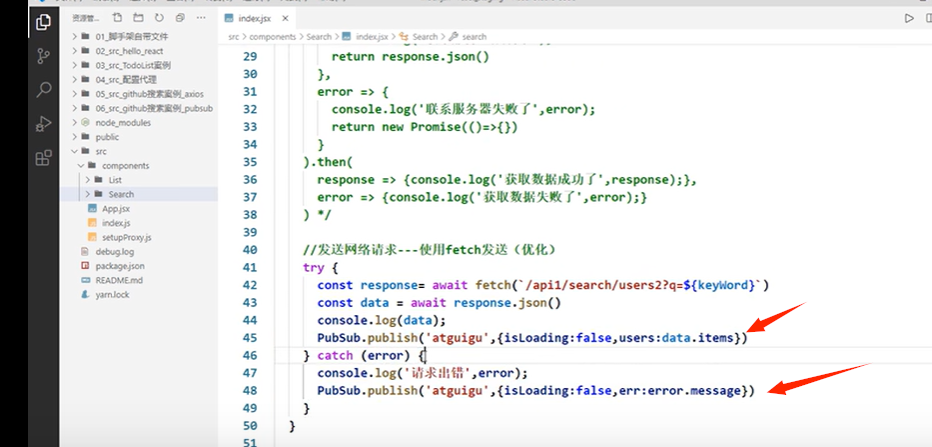Click the App.jsx file icon
The height and width of the screenshot is (447, 932).
tap(92, 209)
